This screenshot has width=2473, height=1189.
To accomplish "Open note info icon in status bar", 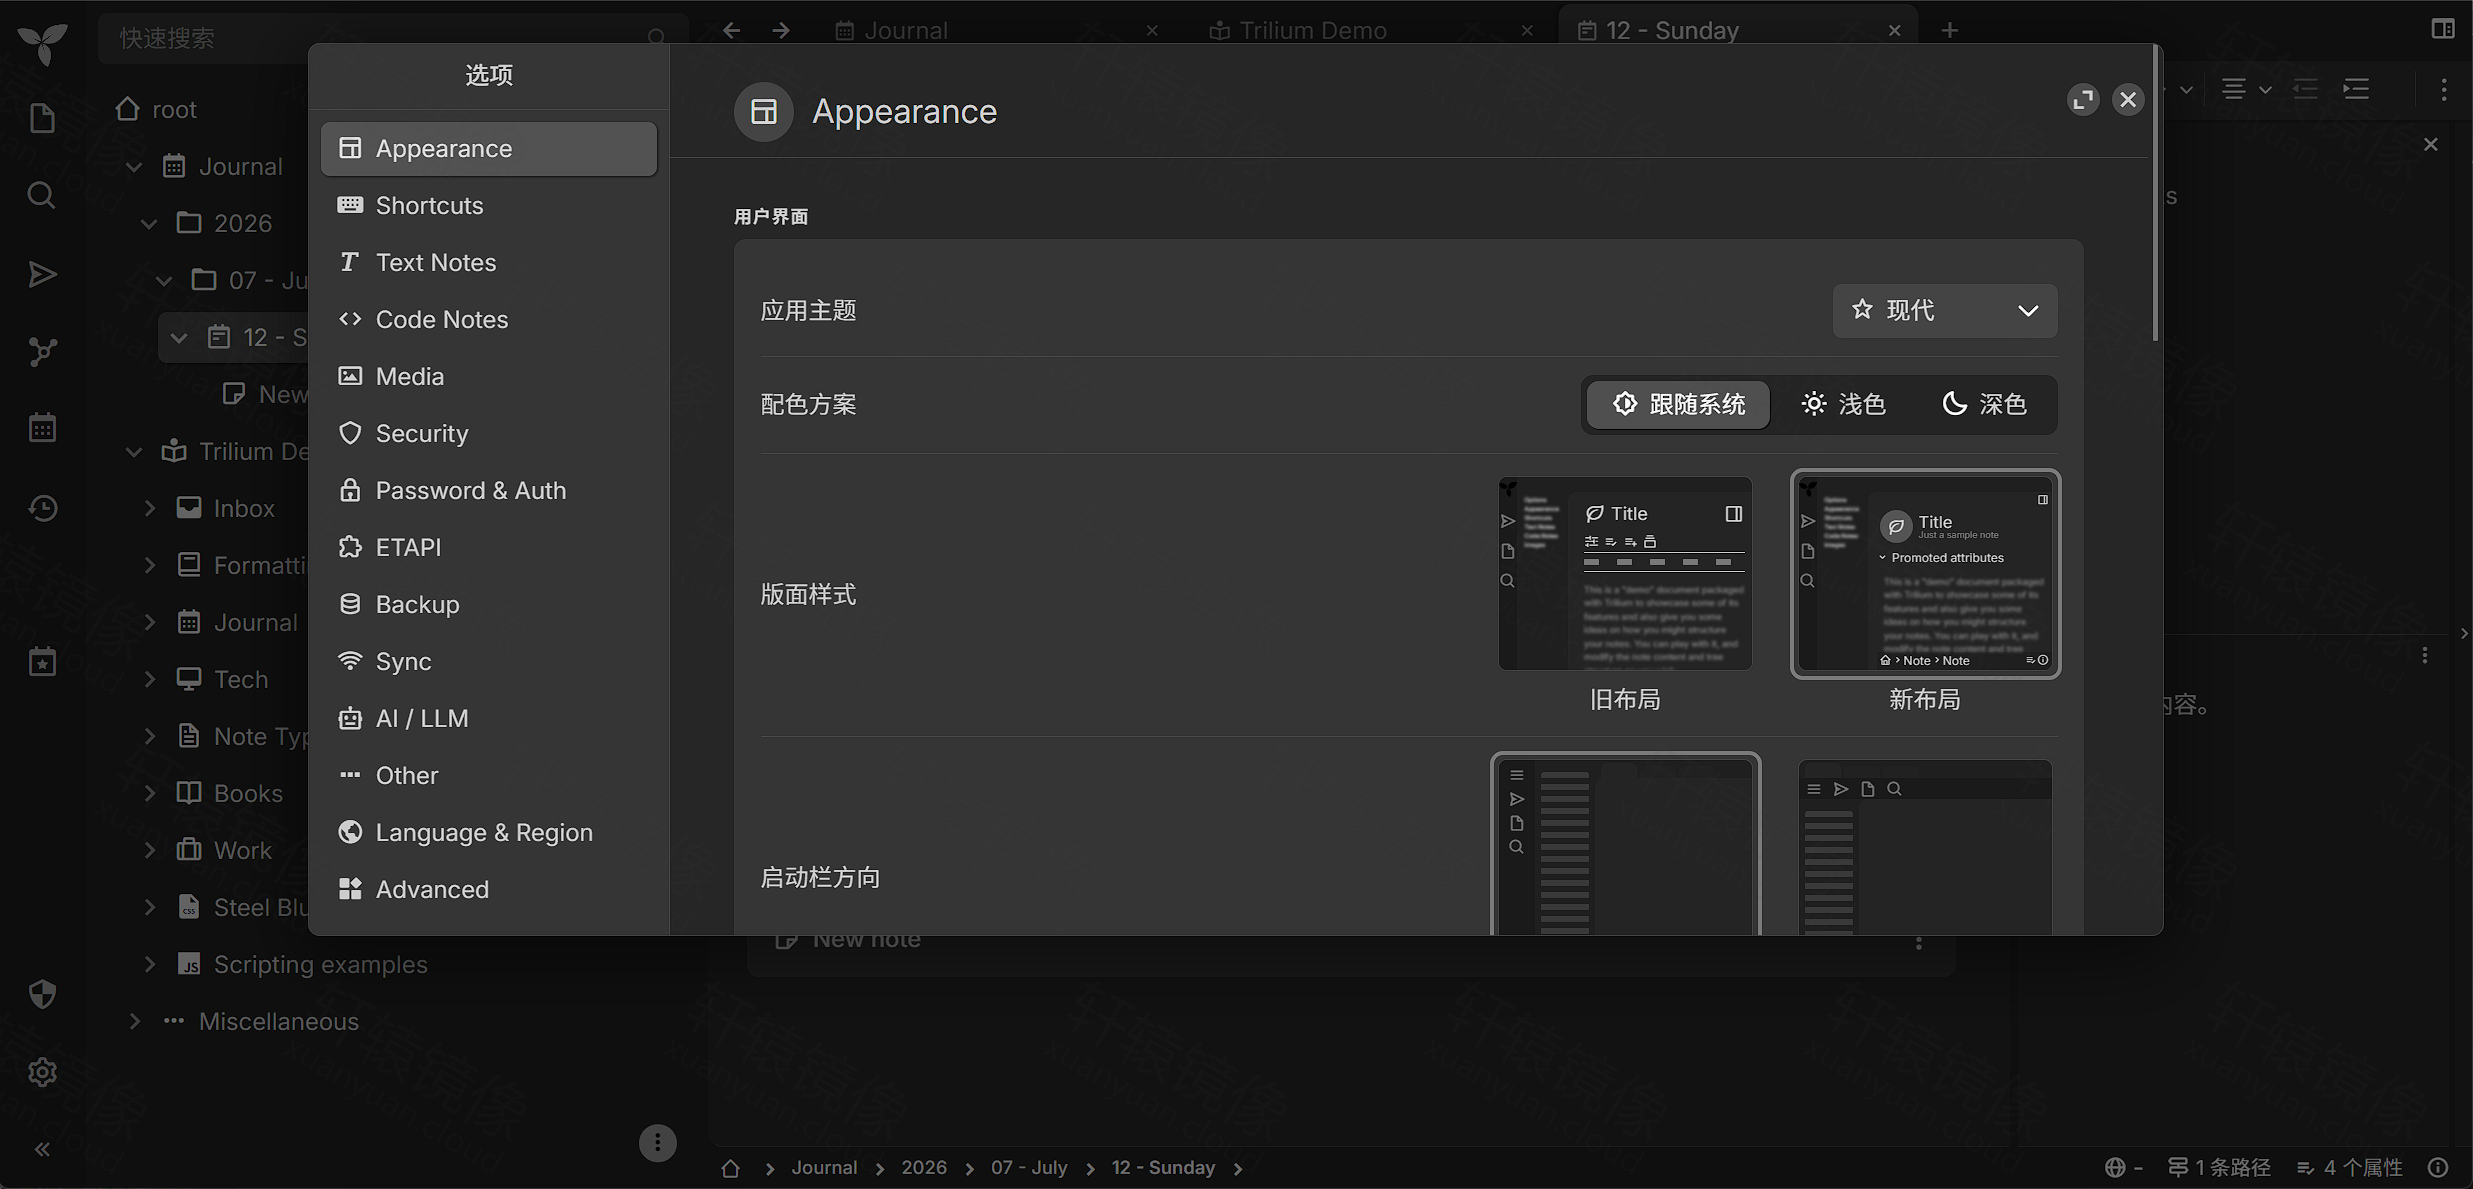I will pyautogui.click(x=2439, y=1168).
